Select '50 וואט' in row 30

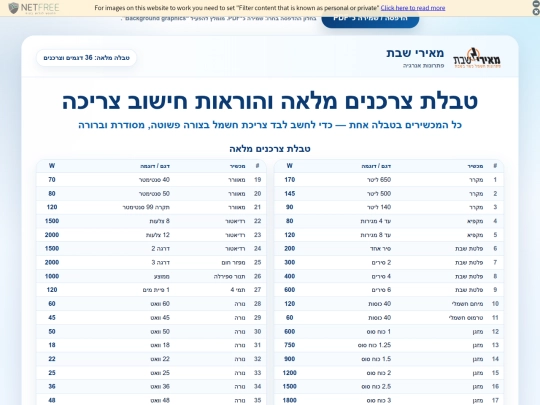[x=160, y=332]
